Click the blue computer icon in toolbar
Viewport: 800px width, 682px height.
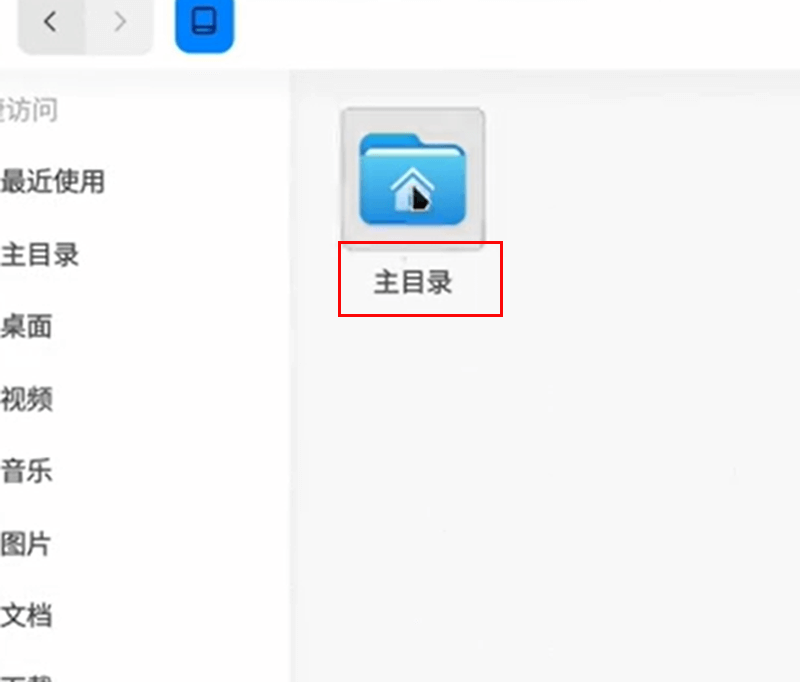[x=204, y=22]
